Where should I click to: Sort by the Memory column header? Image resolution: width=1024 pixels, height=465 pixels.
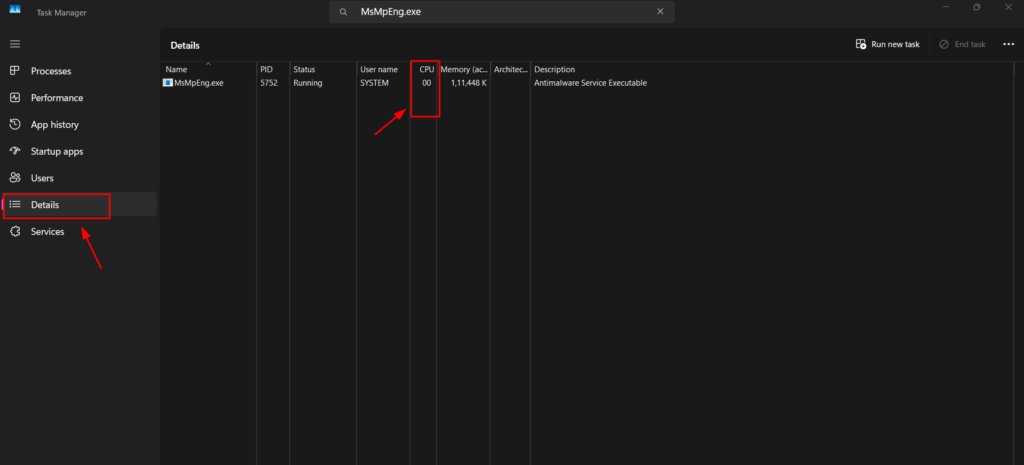pyautogui.click(x=464, y=69)
